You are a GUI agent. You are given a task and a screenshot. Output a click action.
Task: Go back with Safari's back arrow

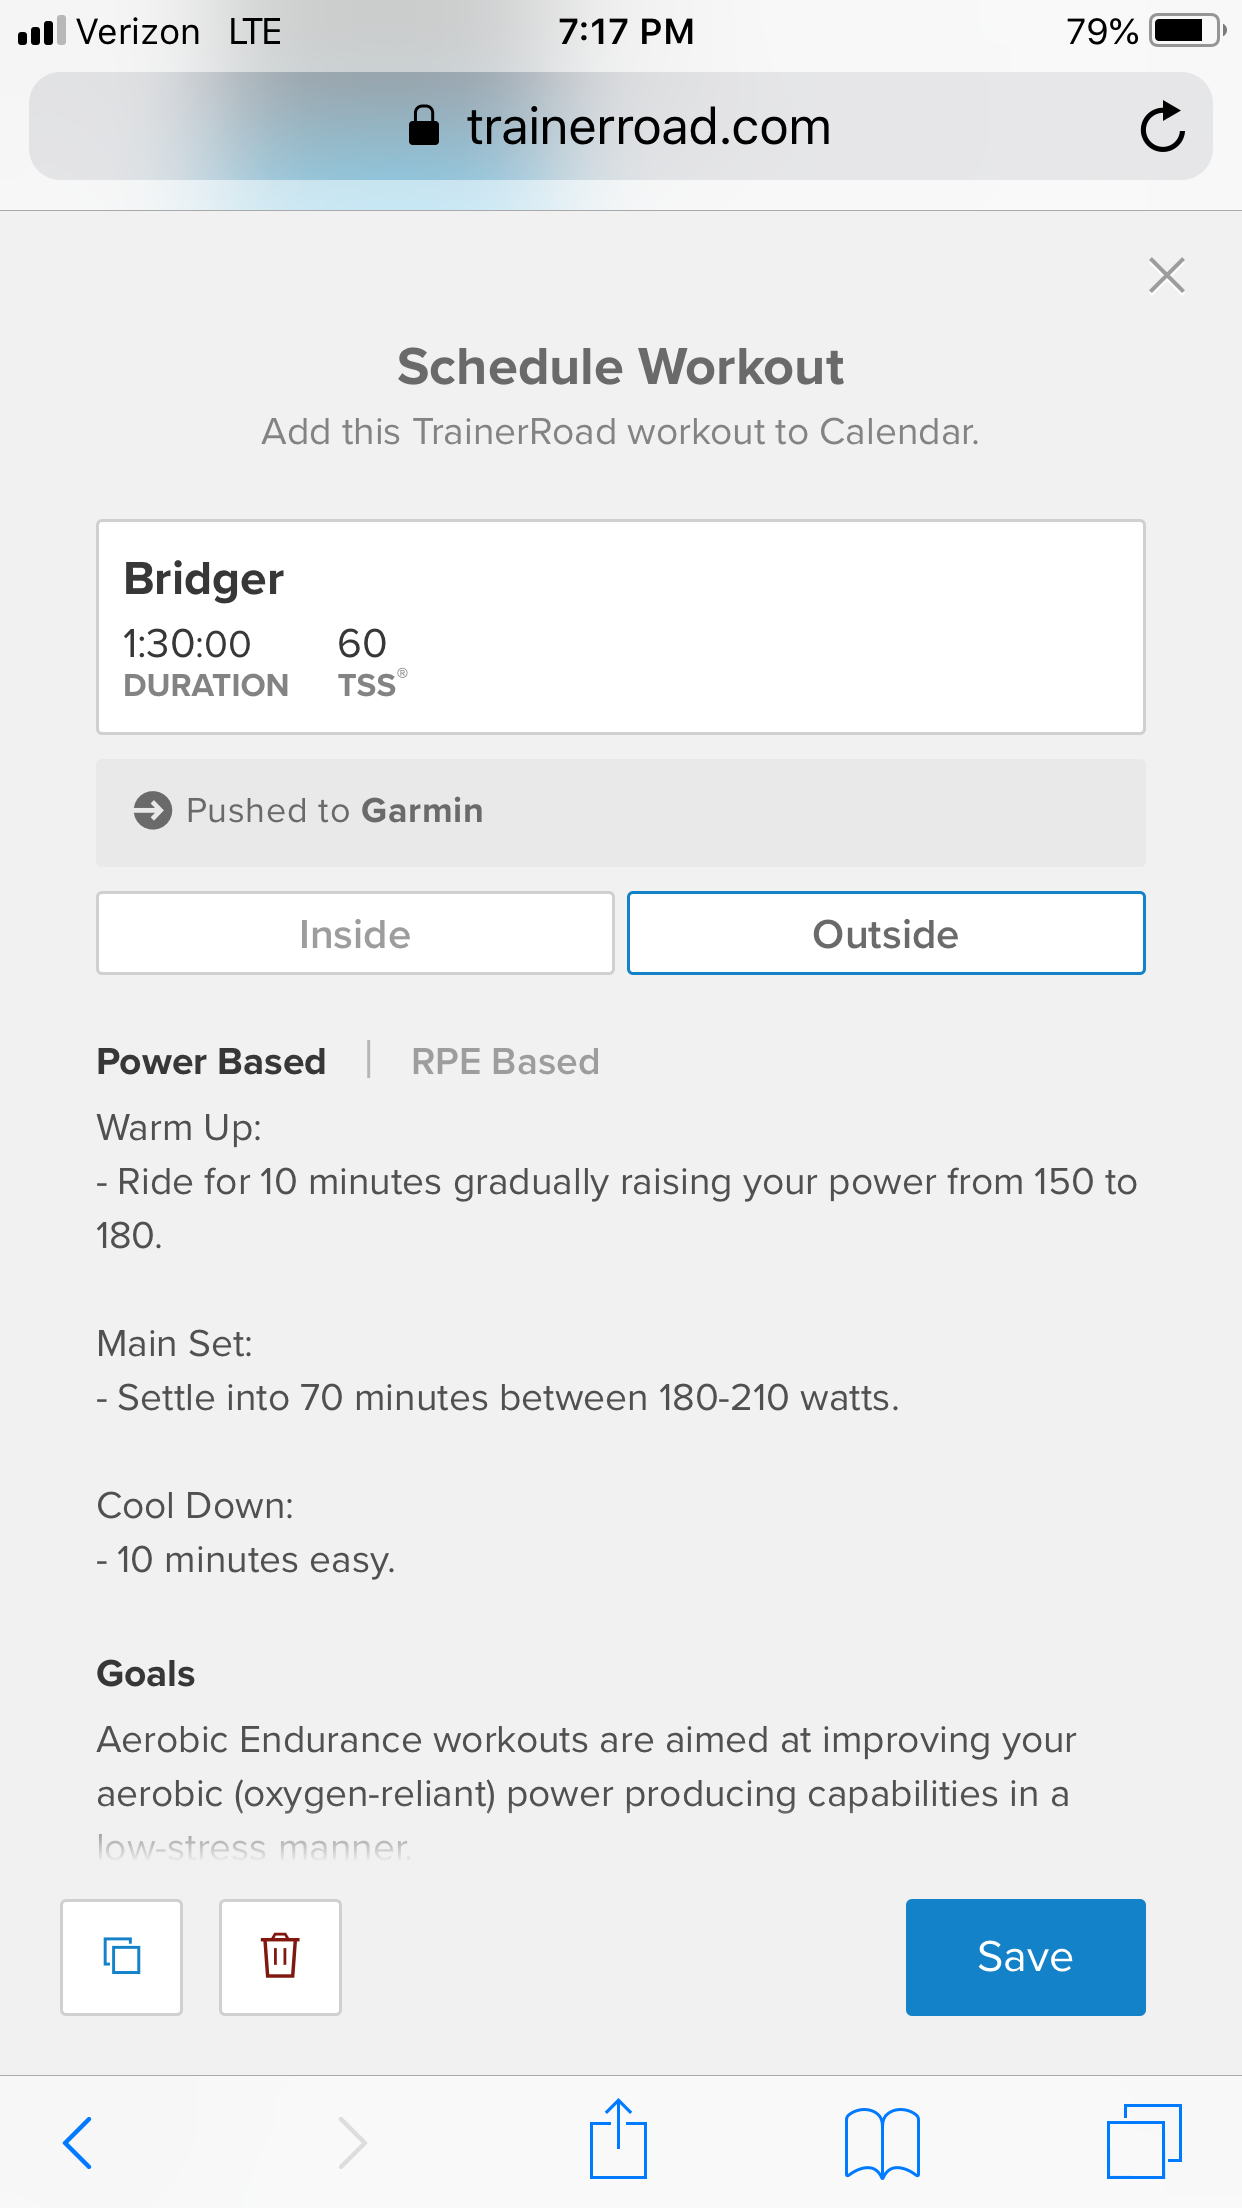[x=77, y=2142]
